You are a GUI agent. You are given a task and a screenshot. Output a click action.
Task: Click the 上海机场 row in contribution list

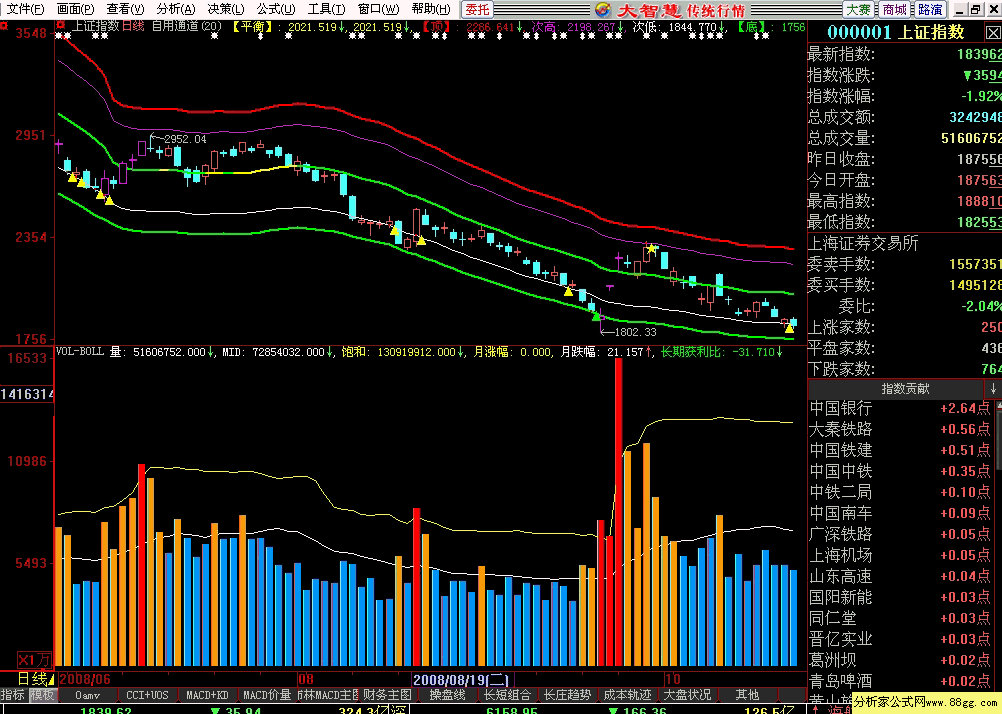tap(900, 555)
